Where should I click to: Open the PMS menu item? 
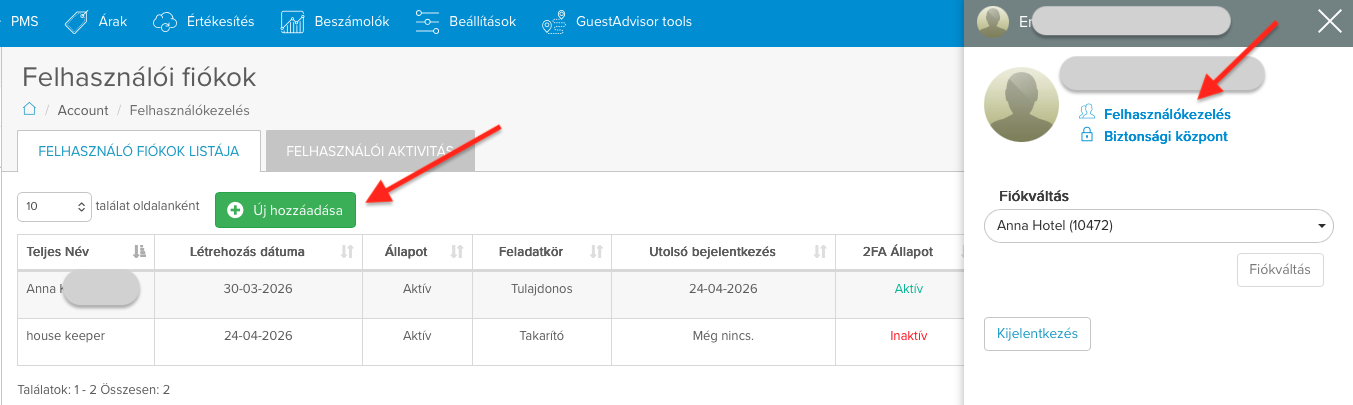pyautogui.click(x=24, y=21)
